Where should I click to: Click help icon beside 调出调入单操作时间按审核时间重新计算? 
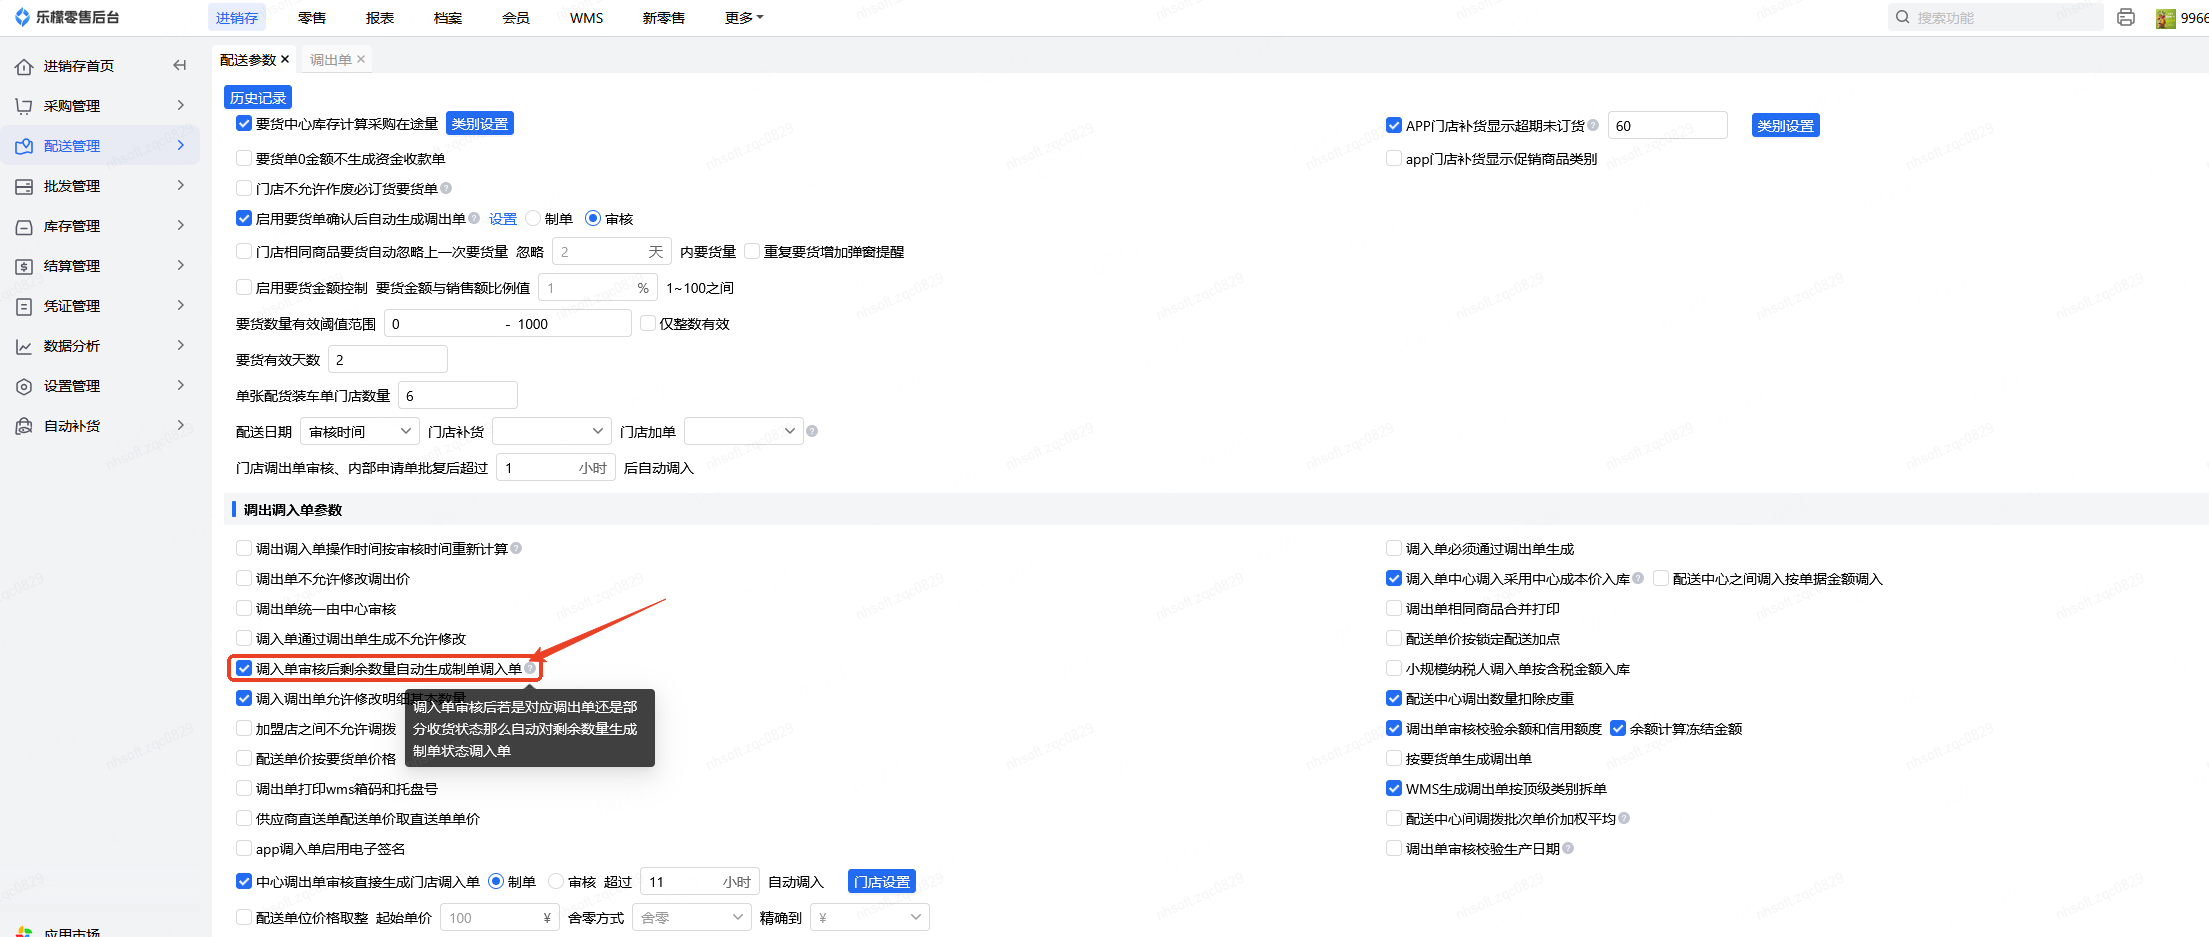coord(516,548)
